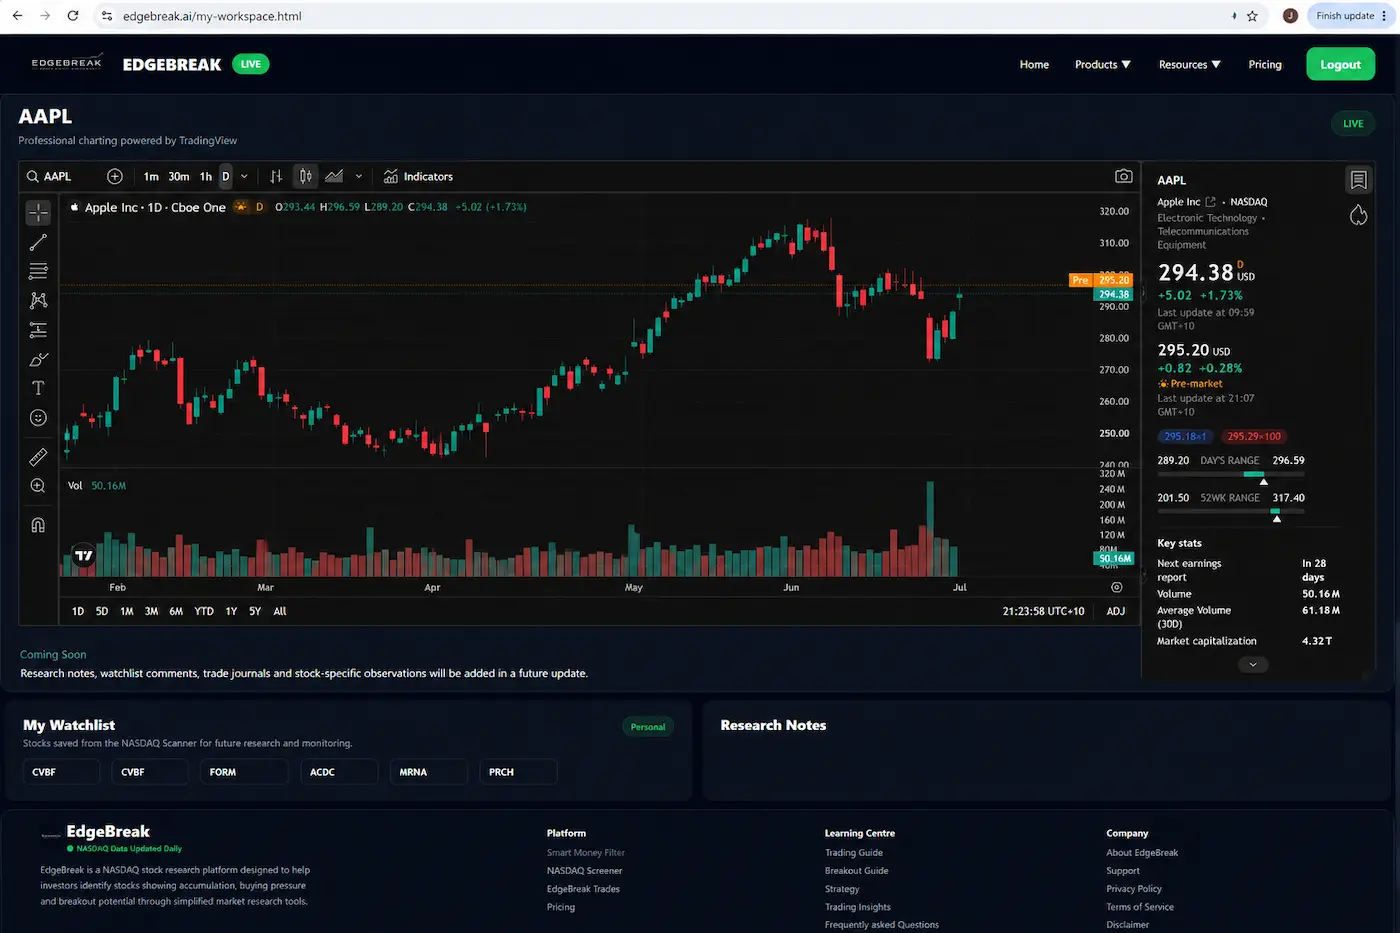Image resolution: width=1400 pixels, height=933 pixels.
Task: Open the emoji icons tool
Action: click(x=38, y=418)
